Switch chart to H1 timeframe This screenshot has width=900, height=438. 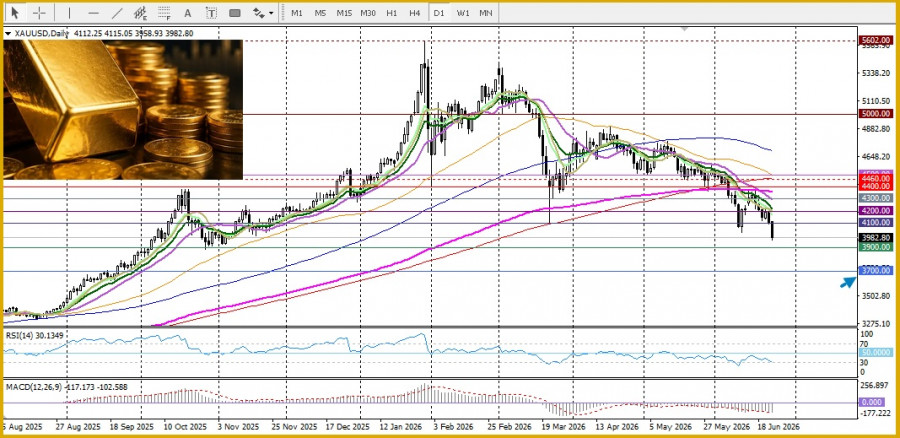391,13
